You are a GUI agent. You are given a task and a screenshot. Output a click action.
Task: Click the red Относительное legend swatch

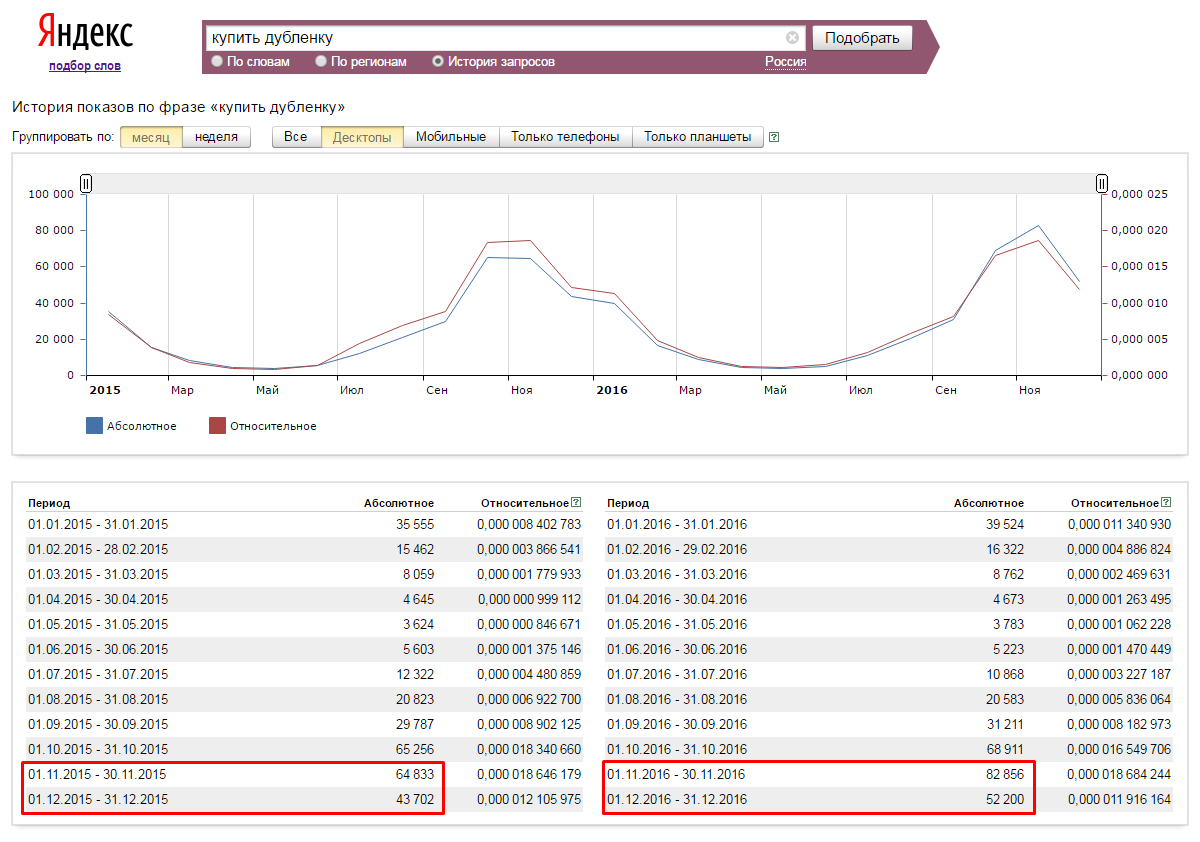coord(217,426)
